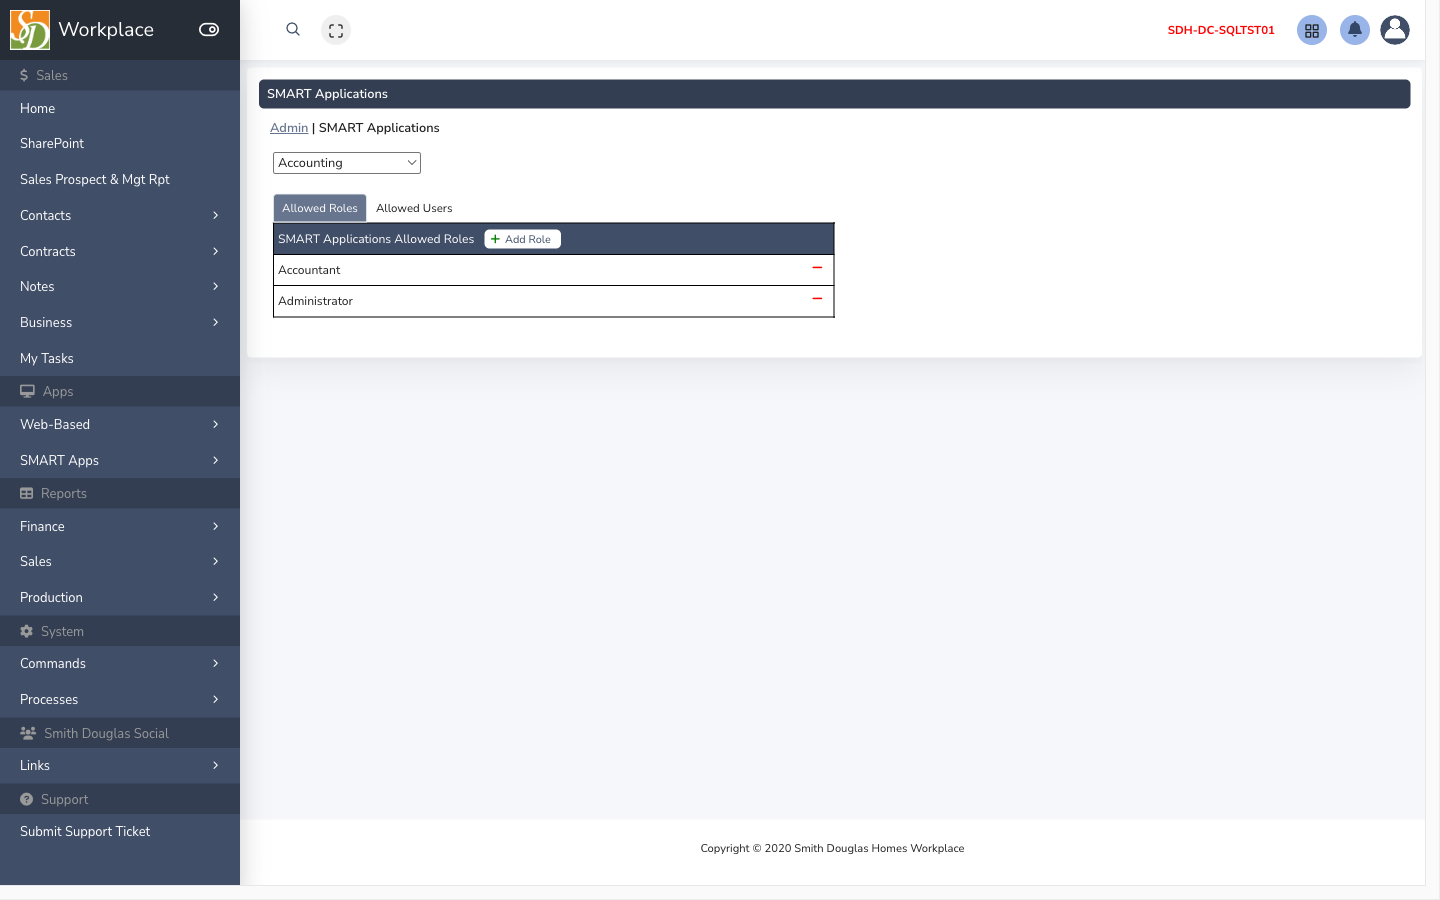Expand the Business submenu
The height and width of the screenshot is (900, 1440).
click(120, 322)
